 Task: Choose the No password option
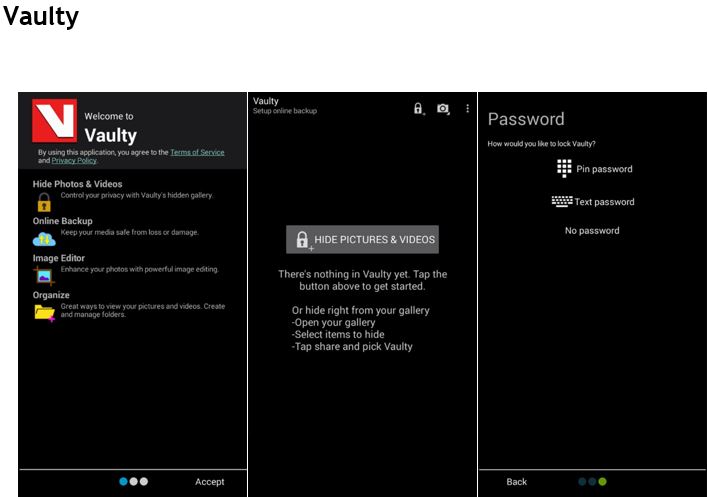[592, 231]
